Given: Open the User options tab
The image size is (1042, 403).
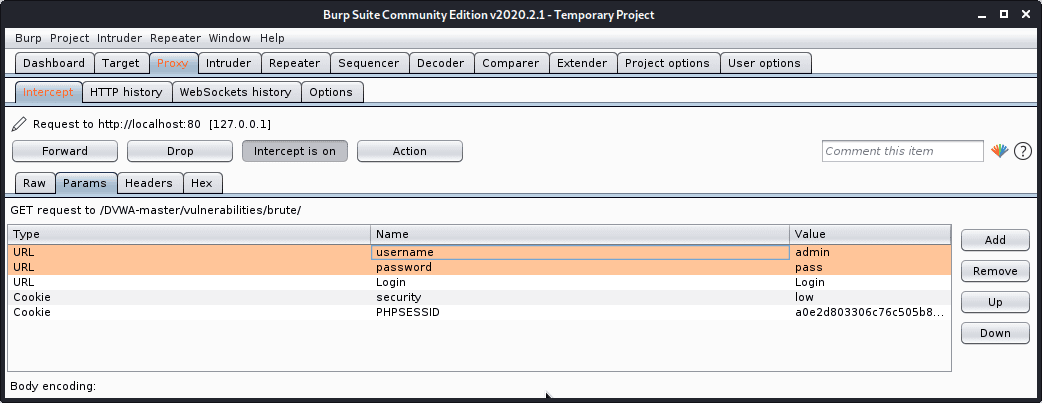Looking at the screenshot, I should [764, 63].
